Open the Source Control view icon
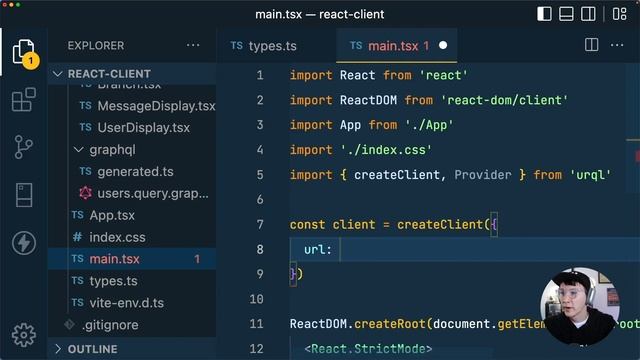 coord(24,147)
